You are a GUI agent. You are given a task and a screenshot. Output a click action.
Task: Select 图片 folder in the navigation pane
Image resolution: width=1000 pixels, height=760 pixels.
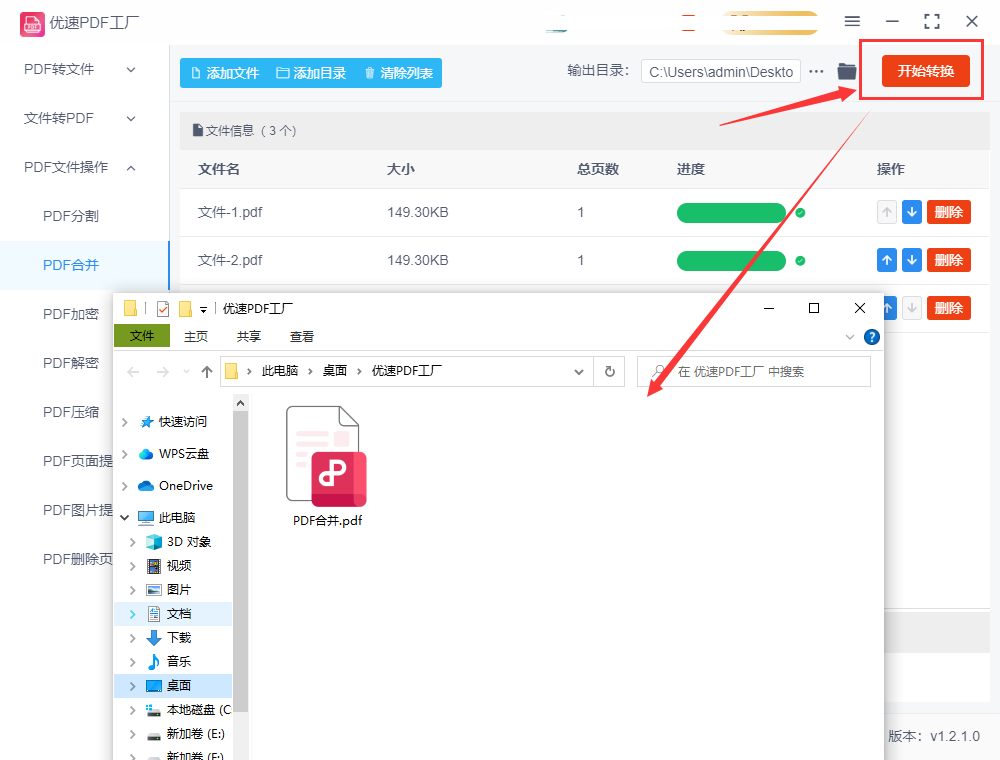179,590
